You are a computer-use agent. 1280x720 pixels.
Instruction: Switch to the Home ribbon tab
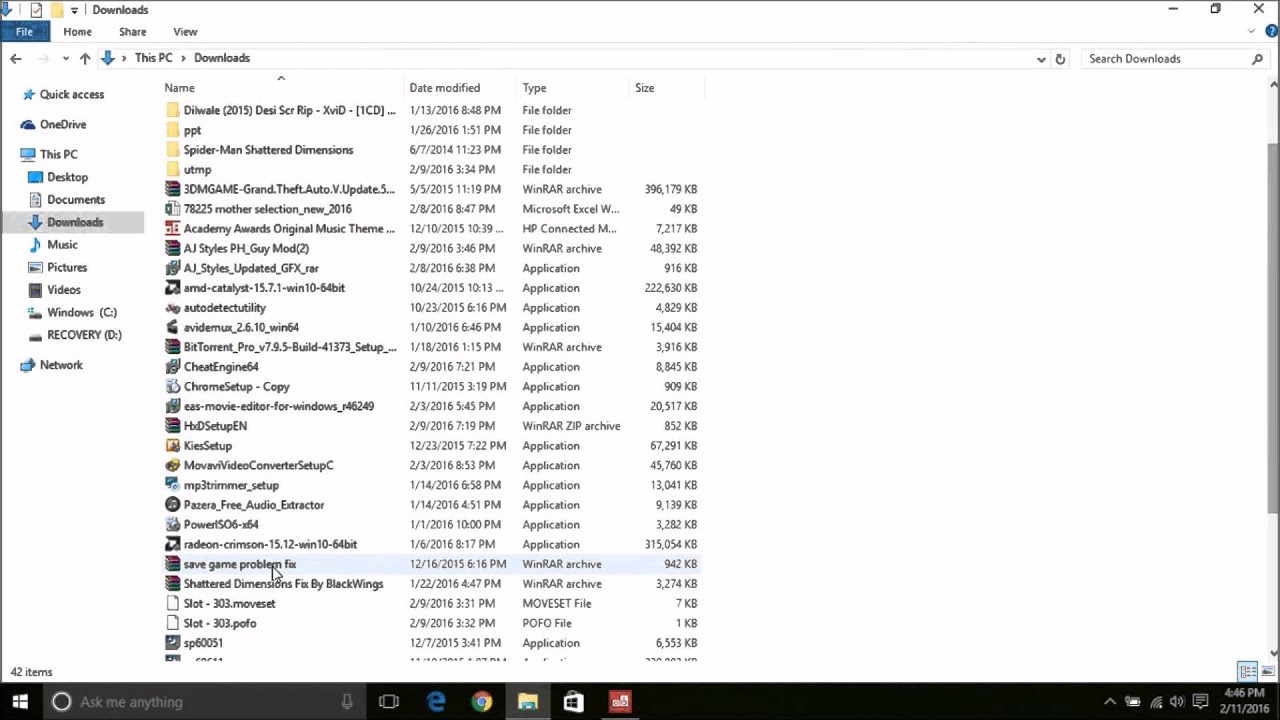77,31
